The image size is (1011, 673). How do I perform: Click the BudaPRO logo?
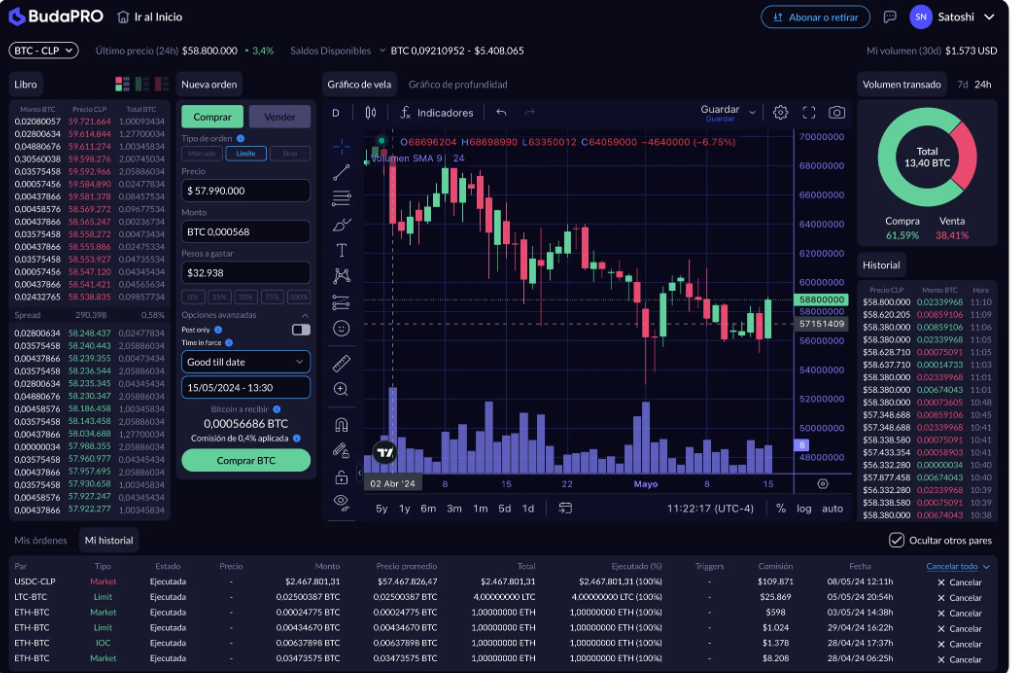[x=55, y=16]
